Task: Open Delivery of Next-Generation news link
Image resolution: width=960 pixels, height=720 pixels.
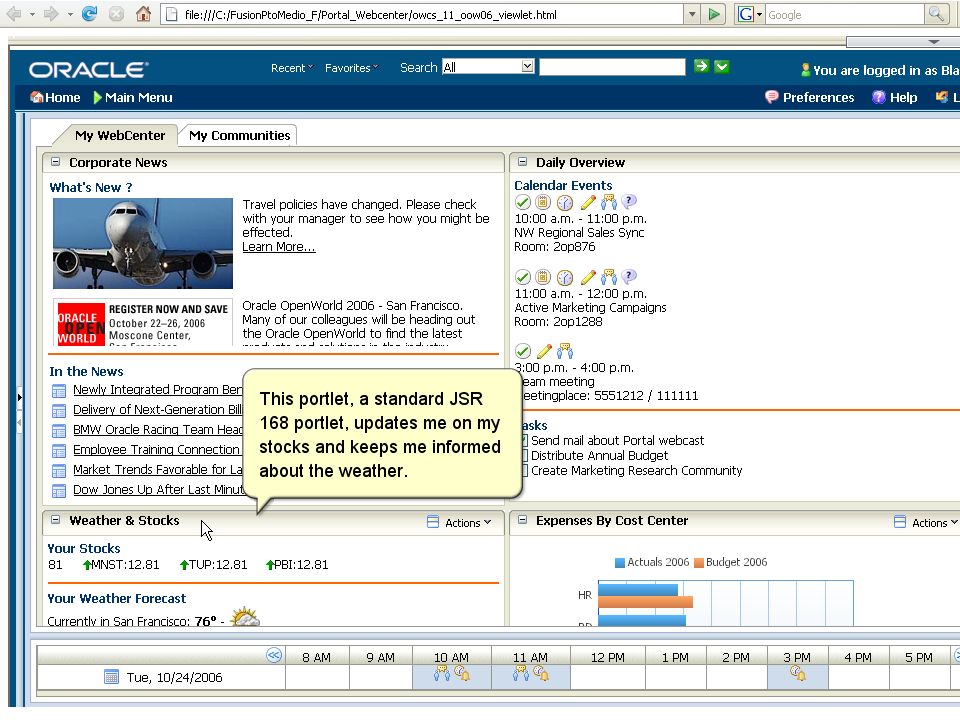Action: pos(157,410)
